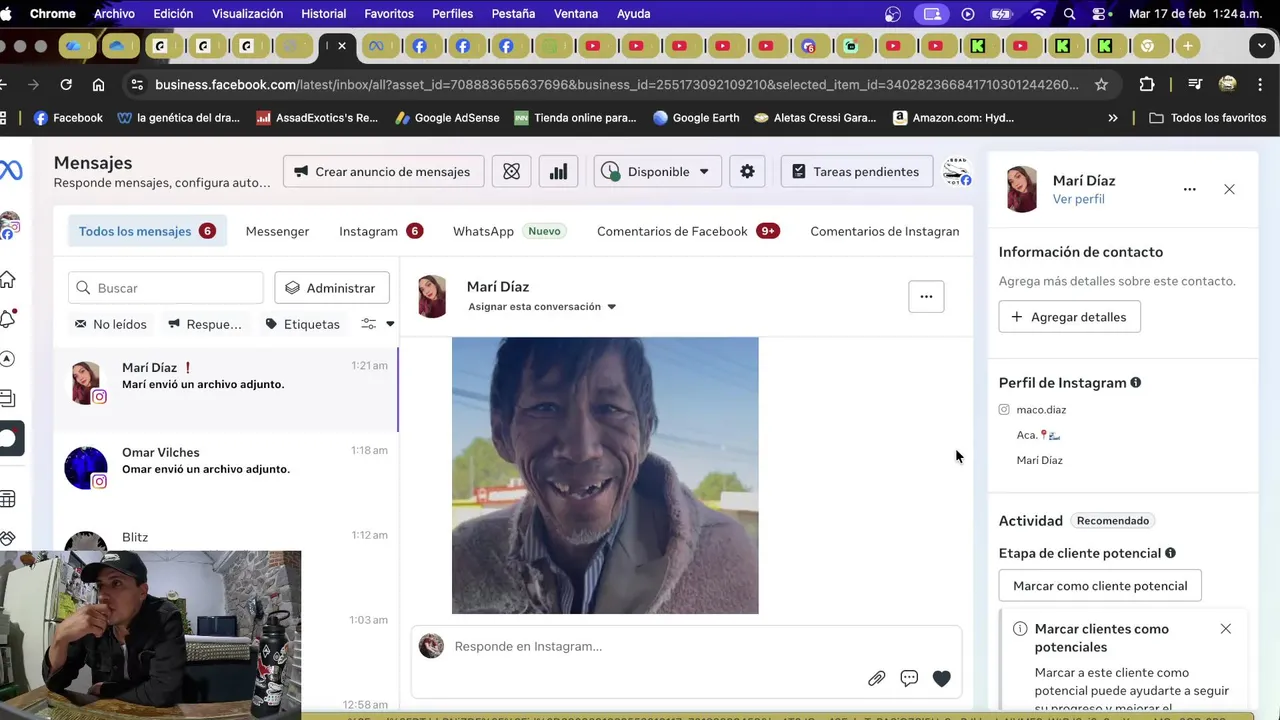Reload the page in Chrome
Viewport: 1280px width, 720px height.
(66, 85)
